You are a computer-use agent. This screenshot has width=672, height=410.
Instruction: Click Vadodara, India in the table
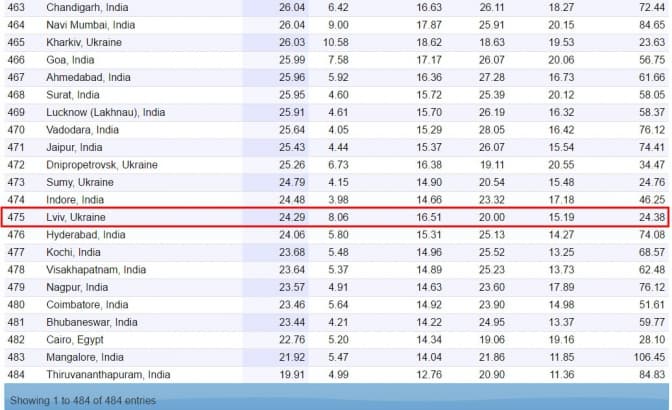82,130
